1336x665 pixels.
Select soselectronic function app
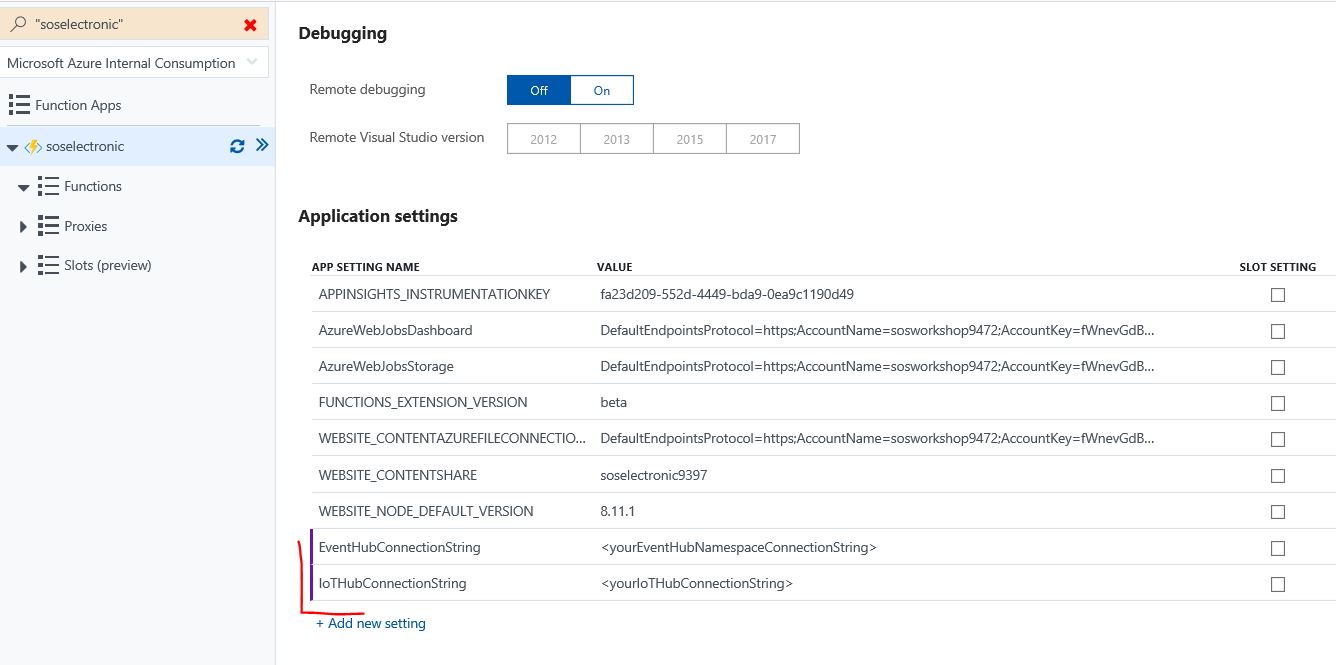[85, 146]
